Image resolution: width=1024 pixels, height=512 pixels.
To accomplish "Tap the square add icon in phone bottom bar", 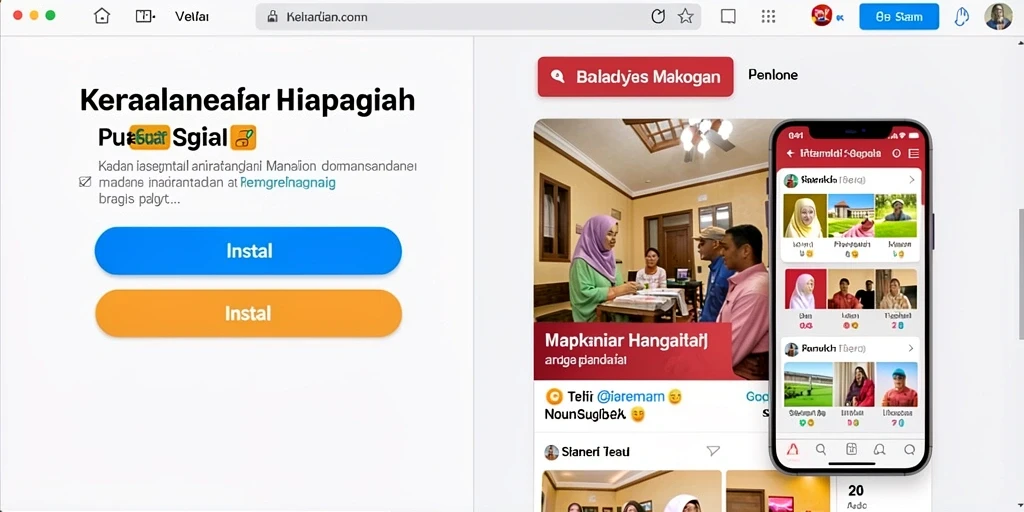I will (851, 449).
